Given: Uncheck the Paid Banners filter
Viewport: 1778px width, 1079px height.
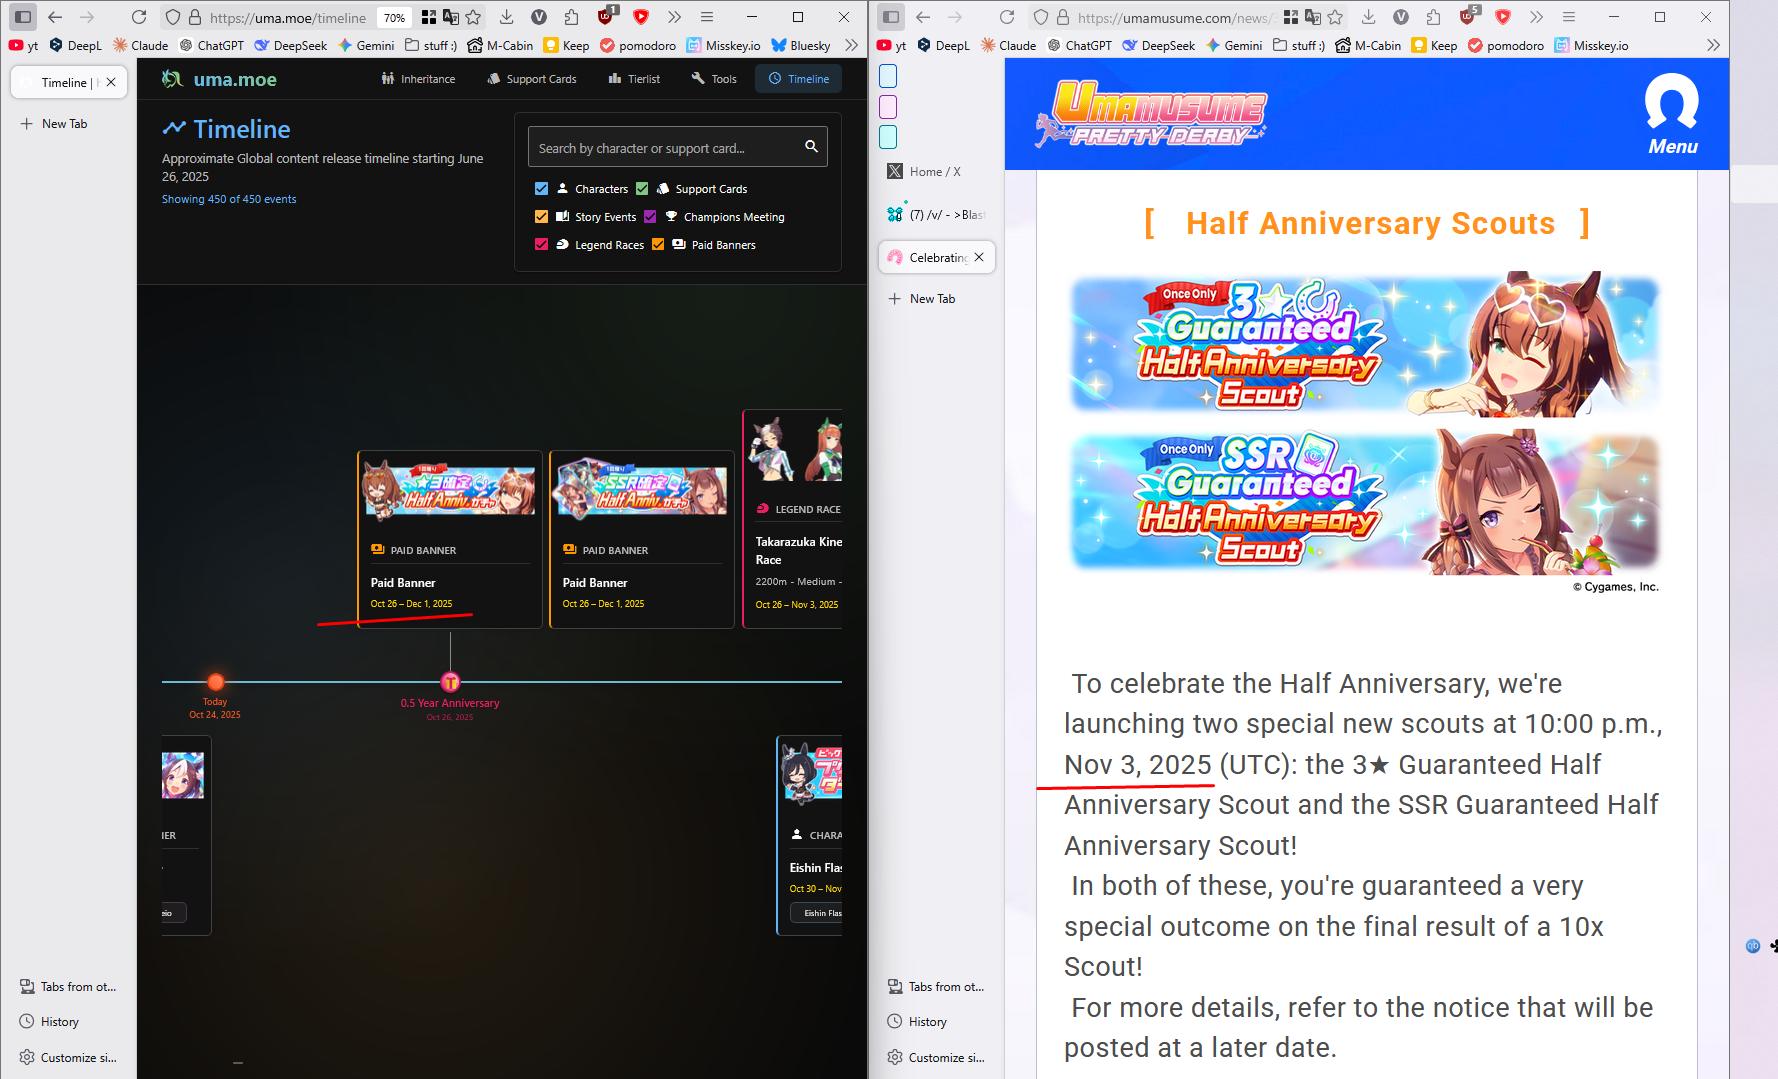Looking at the screenshot, I should coord(658,244).
